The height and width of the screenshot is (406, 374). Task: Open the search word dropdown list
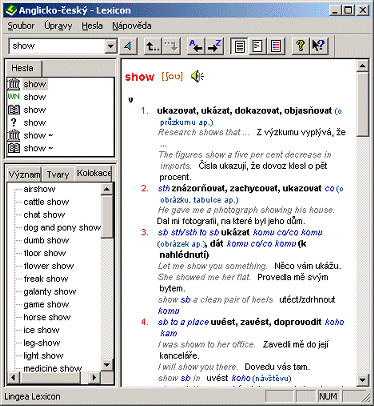[111, 46]
